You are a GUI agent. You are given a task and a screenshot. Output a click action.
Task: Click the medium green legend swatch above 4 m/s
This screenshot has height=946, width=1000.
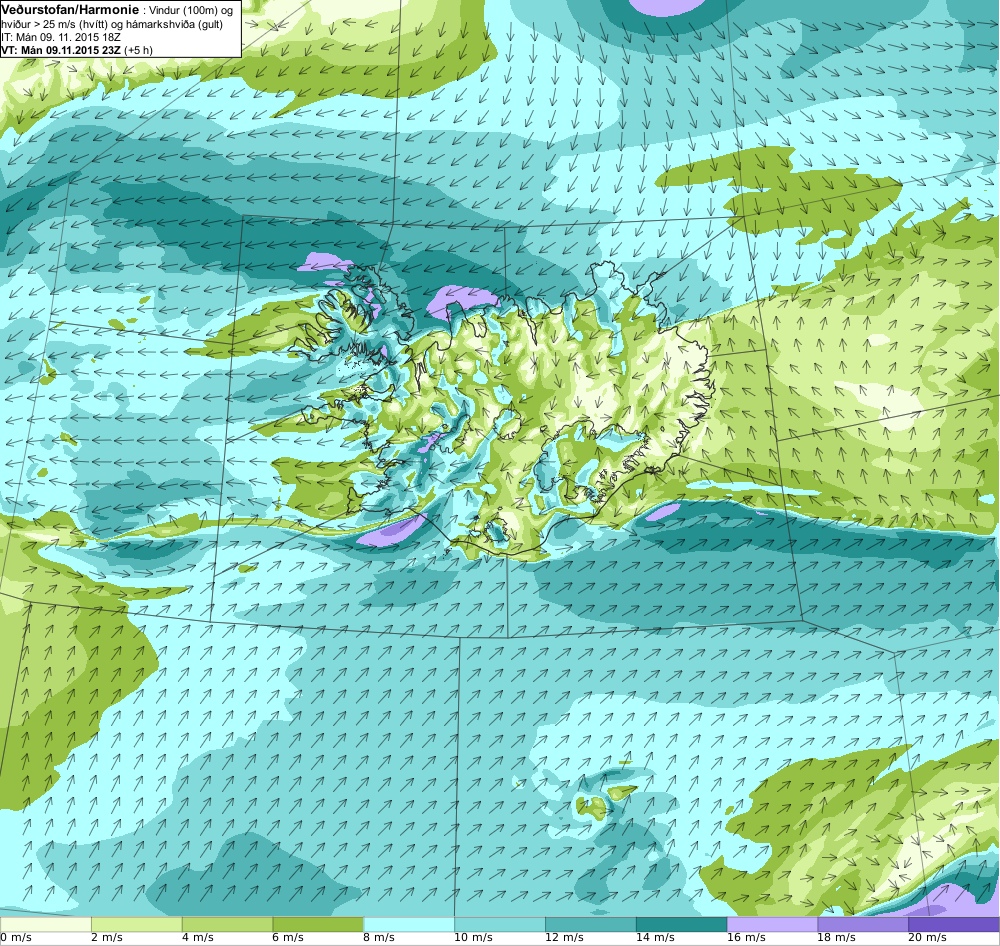(x=227, y=924)
